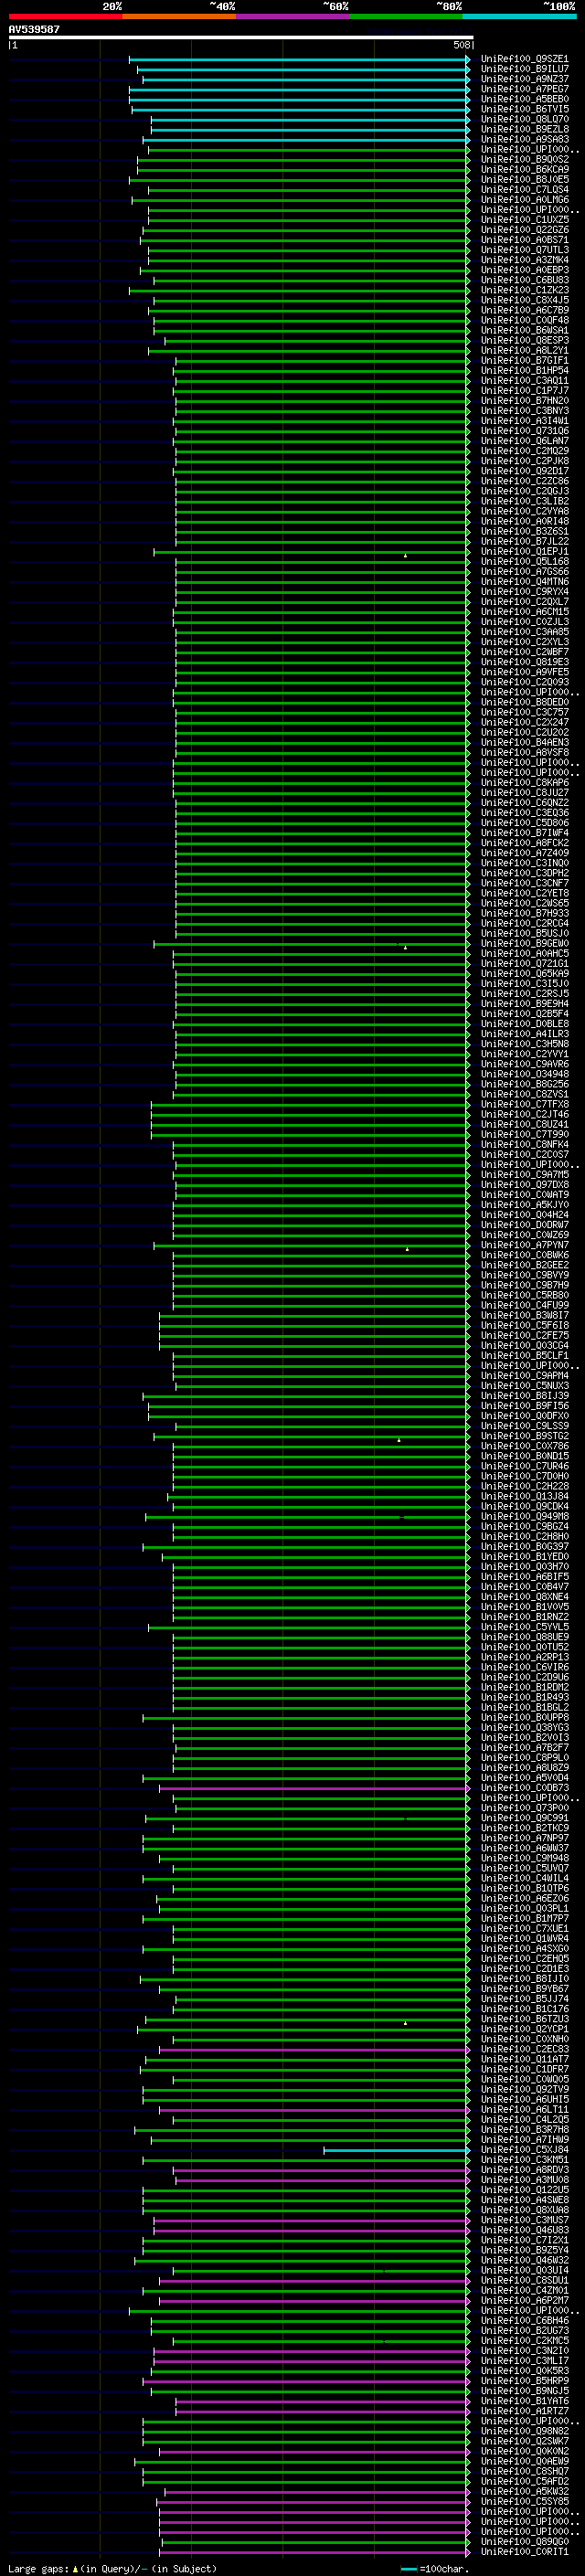
Task: Select hit label UniRef100_A5KJY0
Action: 524,1205
